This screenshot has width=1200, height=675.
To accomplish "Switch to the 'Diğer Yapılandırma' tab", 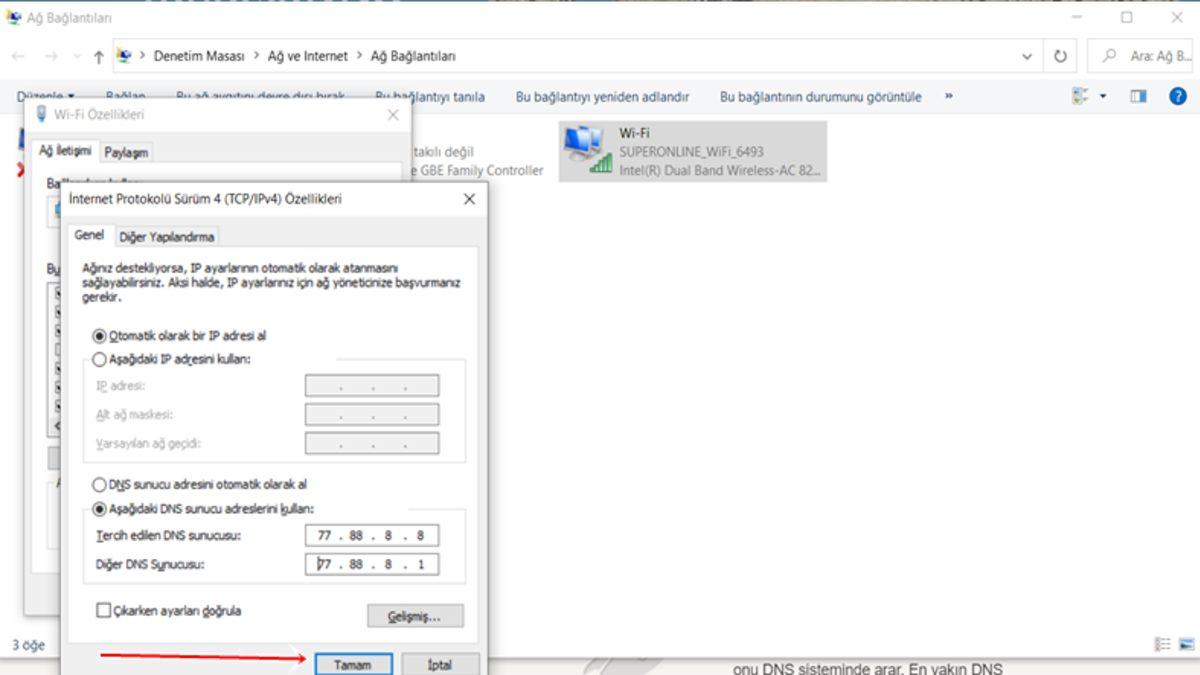I will 167,237.
